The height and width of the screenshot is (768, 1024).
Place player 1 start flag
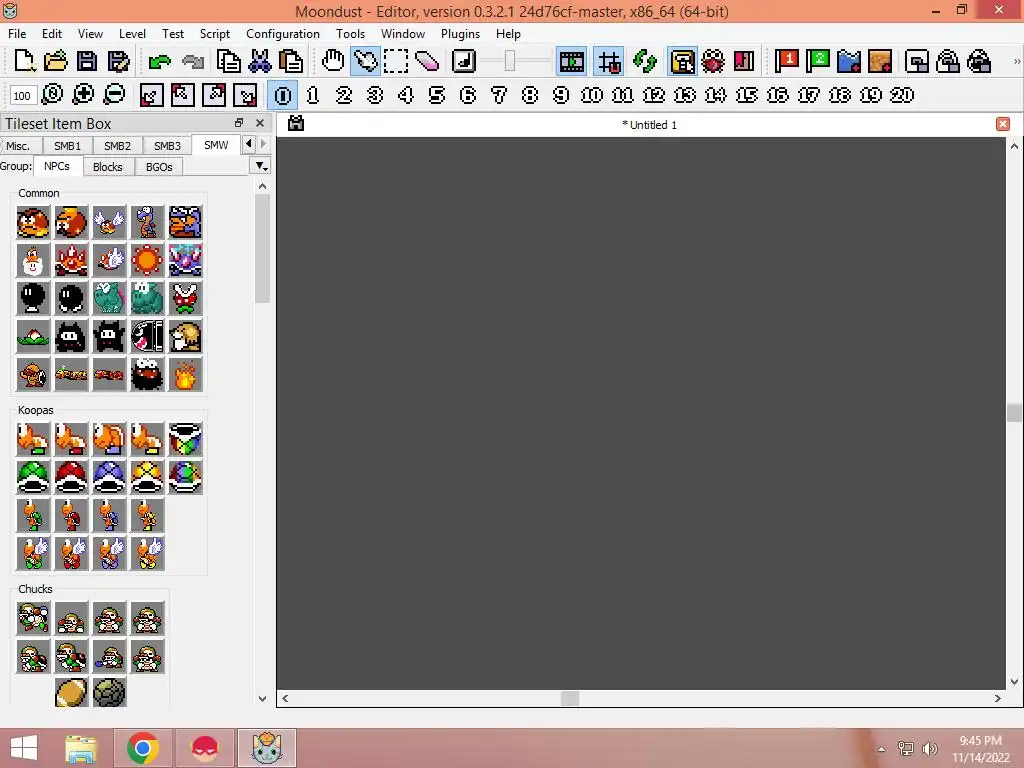[x=786, y=61]
